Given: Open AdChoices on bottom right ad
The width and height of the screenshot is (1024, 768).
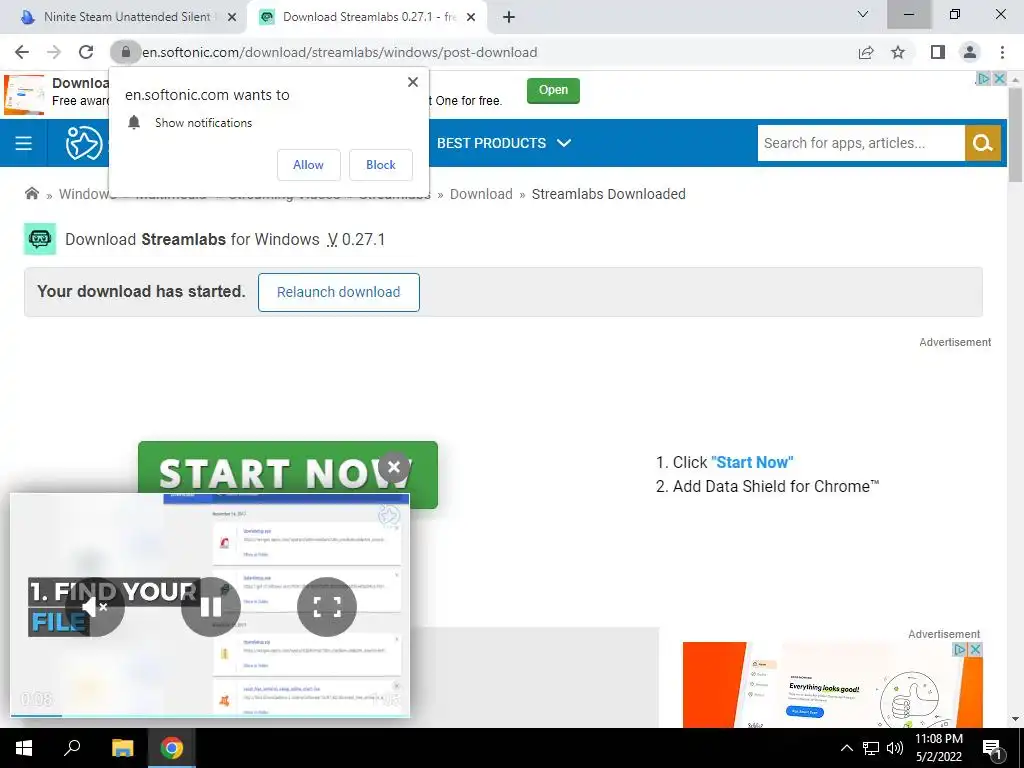Looking at the screenshot, I should pos(959,649).
